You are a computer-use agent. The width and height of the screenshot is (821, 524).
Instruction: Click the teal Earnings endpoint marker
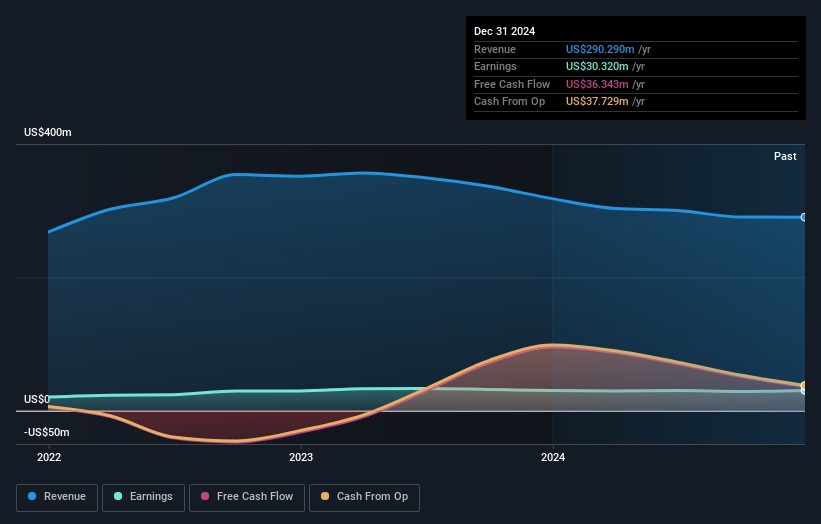804,391
